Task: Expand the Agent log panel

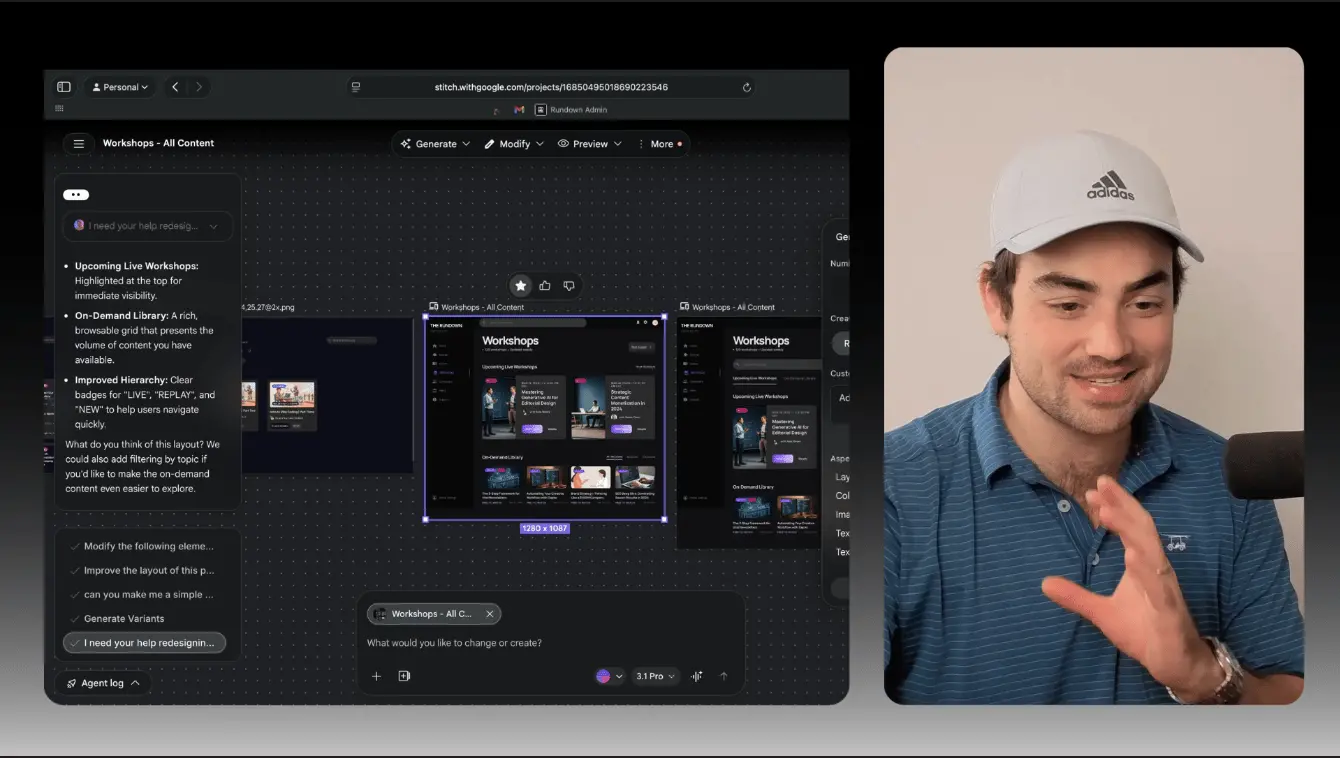Action: [x=103, y=684]
